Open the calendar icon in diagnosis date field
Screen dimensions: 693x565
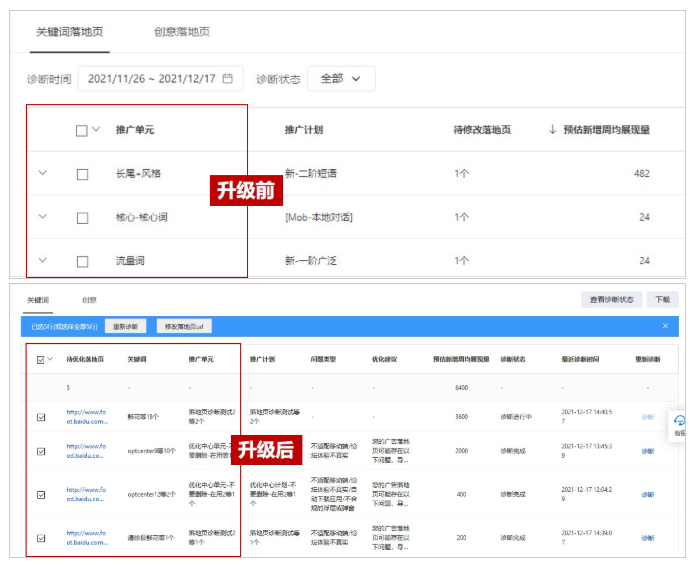(228, 78)
